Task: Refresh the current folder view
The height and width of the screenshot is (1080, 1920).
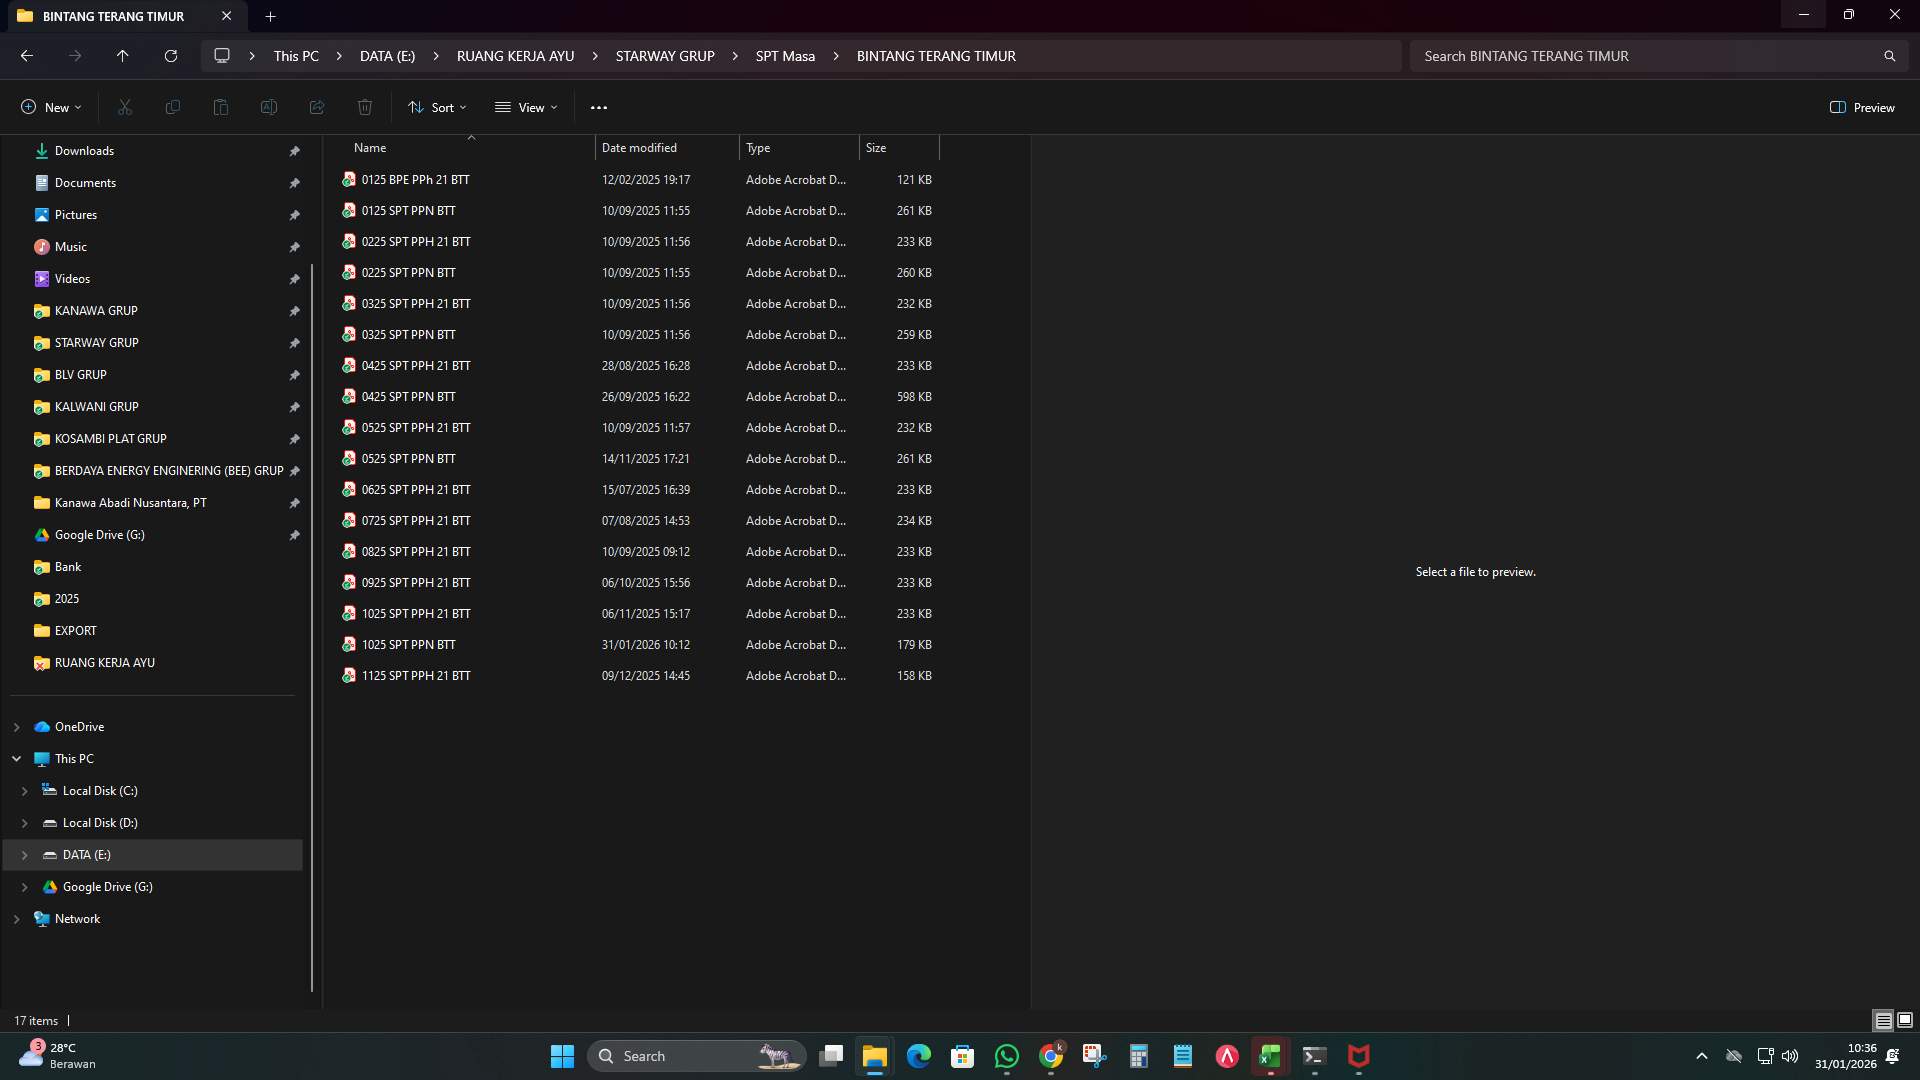Action: [170, 56]
